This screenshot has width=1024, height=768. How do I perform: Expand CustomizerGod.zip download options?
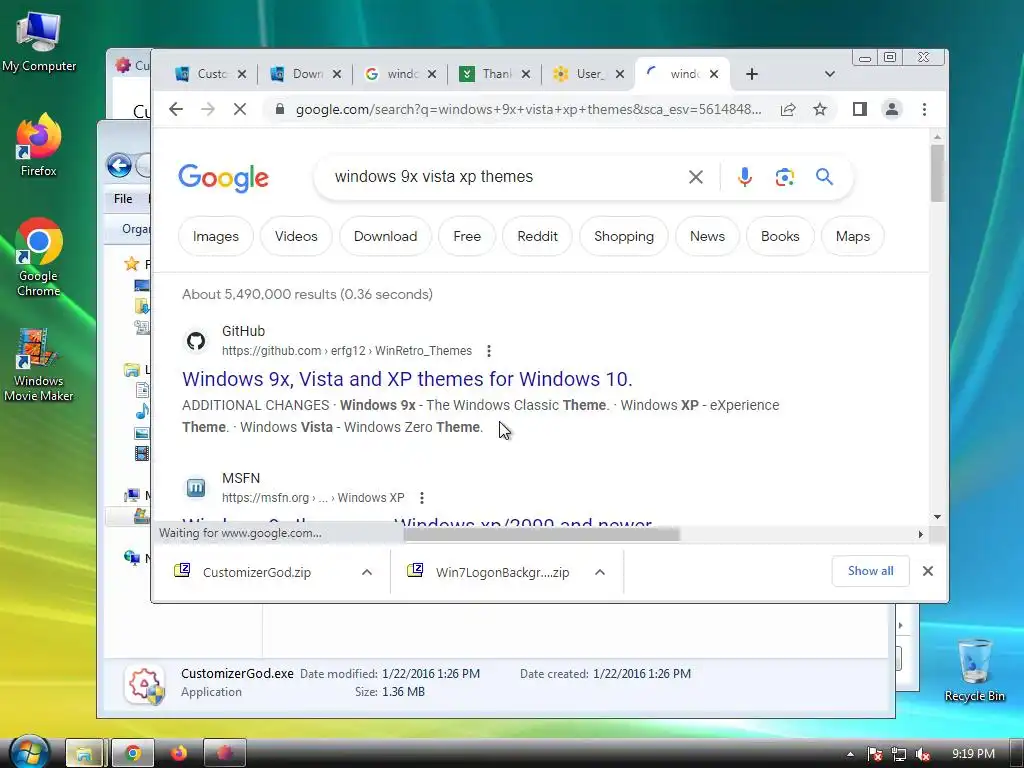(367, 572)
